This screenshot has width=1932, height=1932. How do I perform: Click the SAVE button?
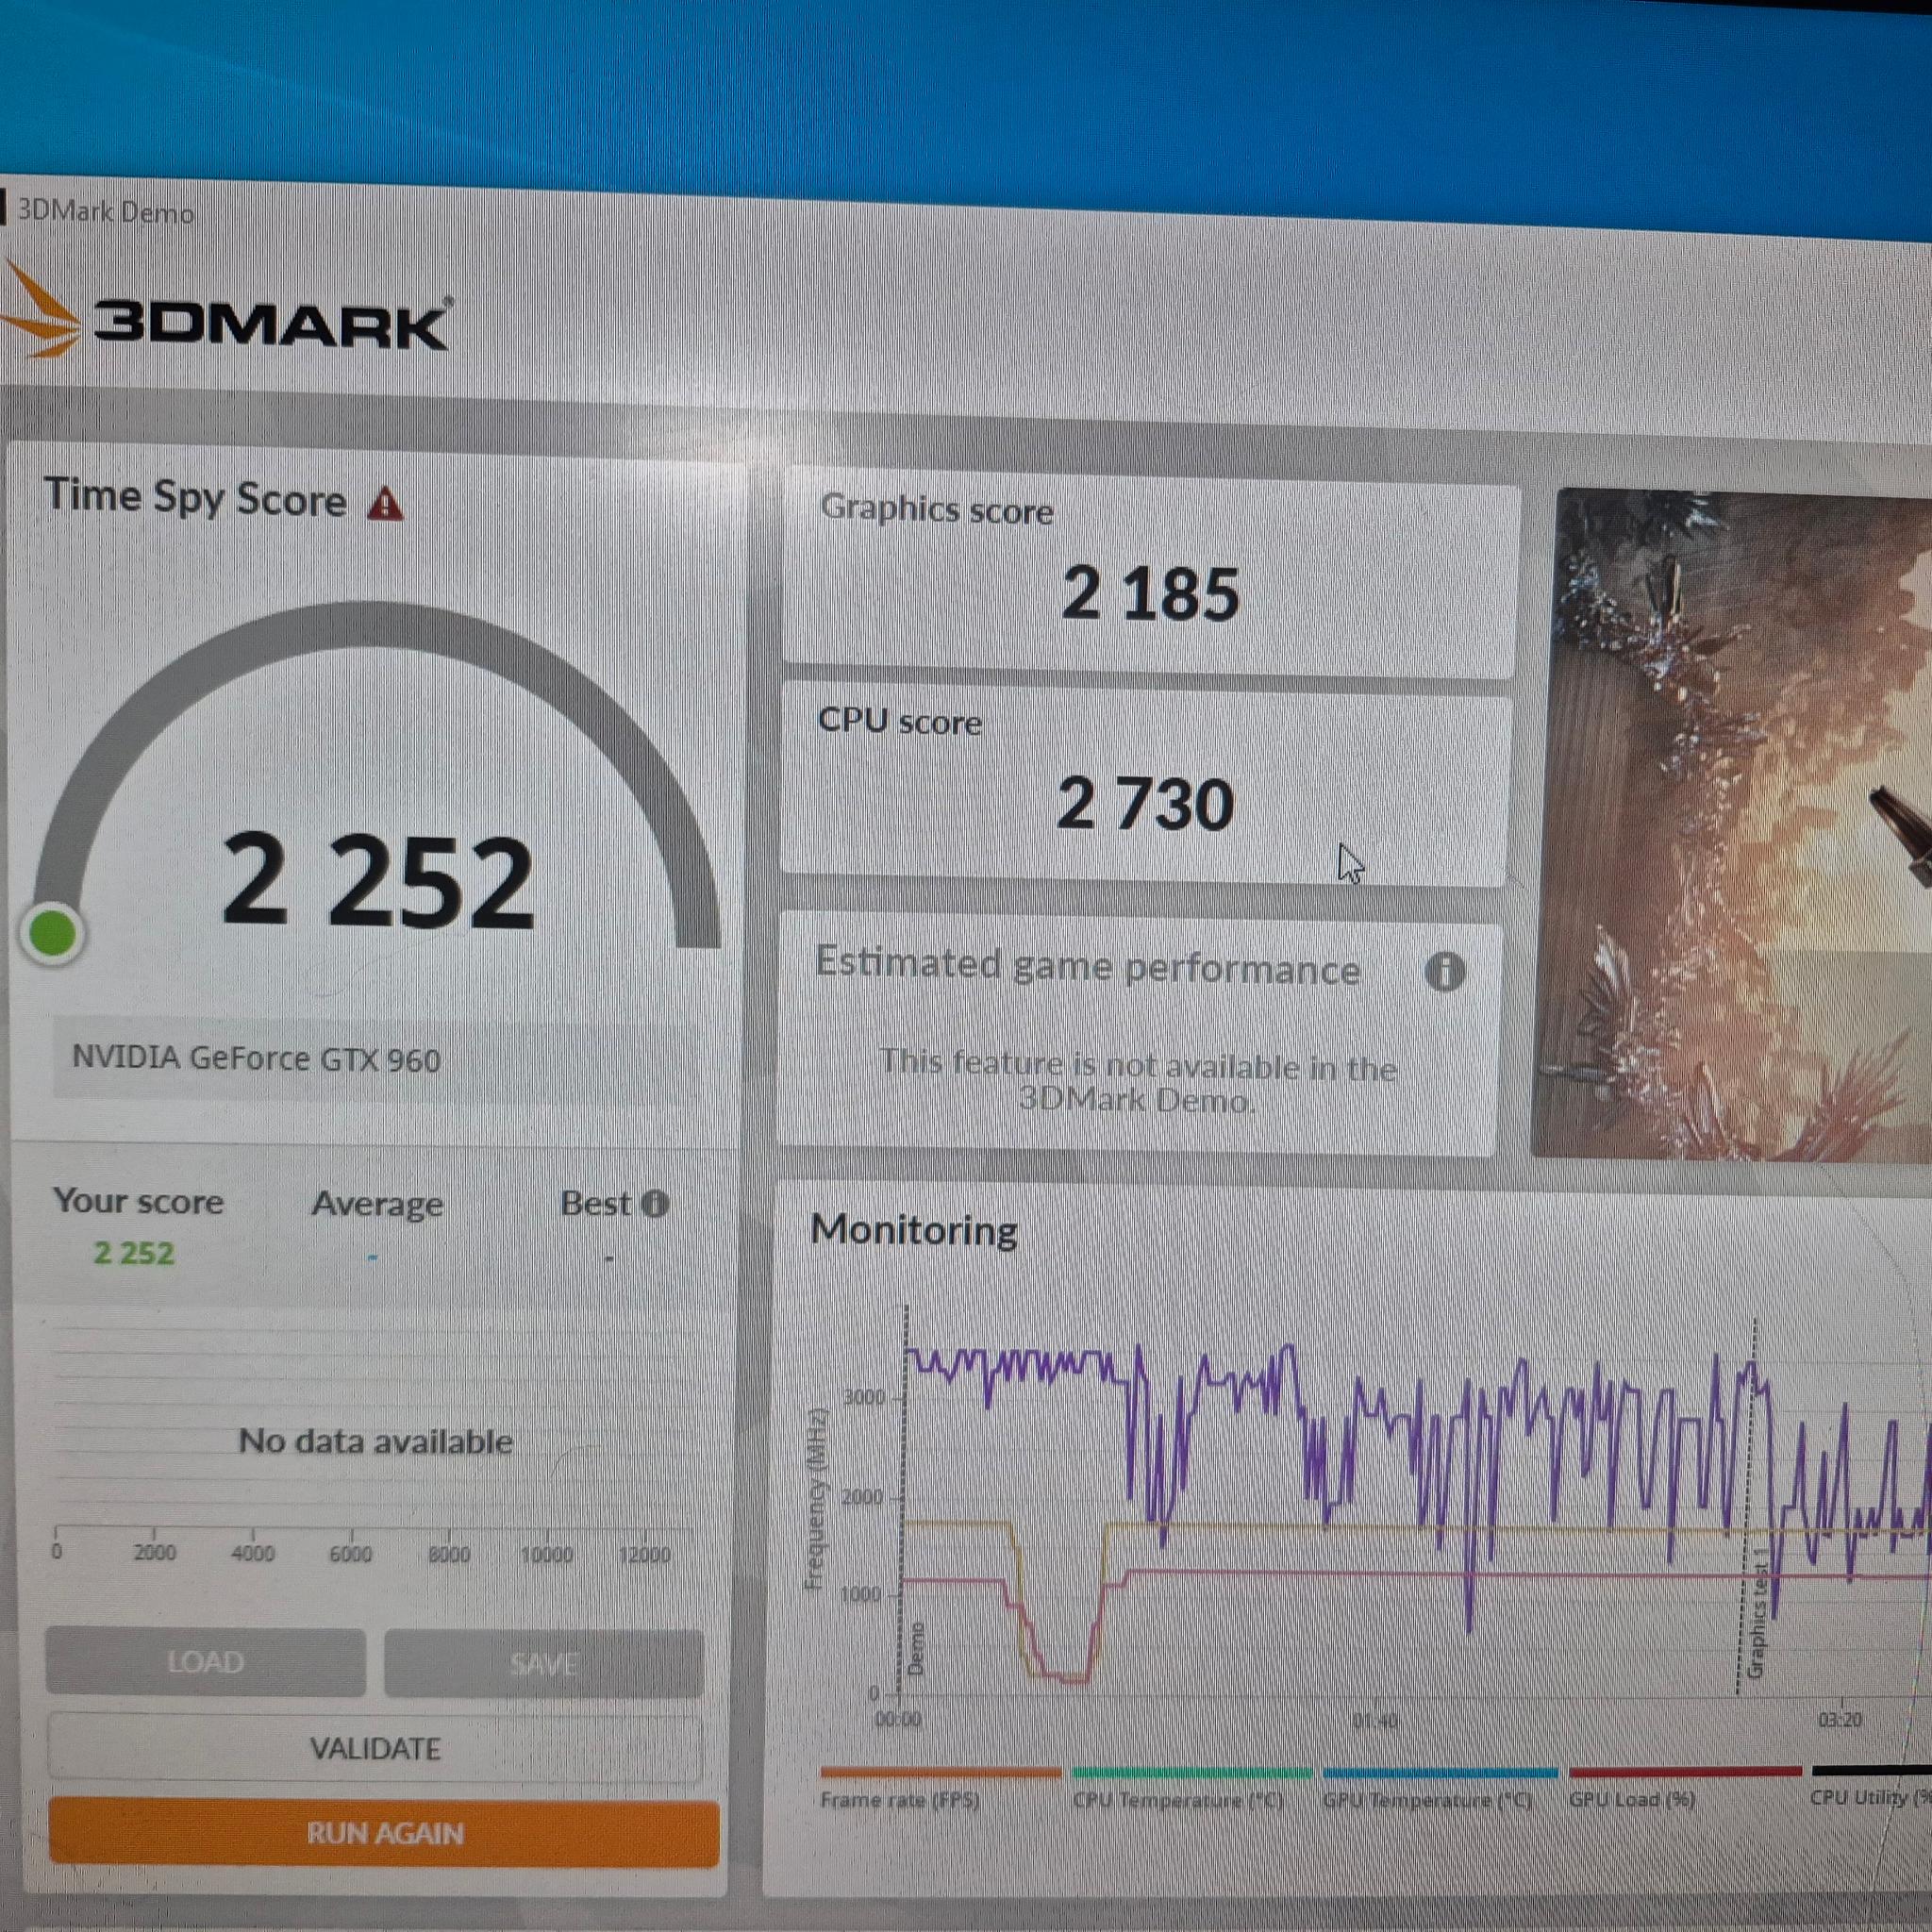(544, 1663)
